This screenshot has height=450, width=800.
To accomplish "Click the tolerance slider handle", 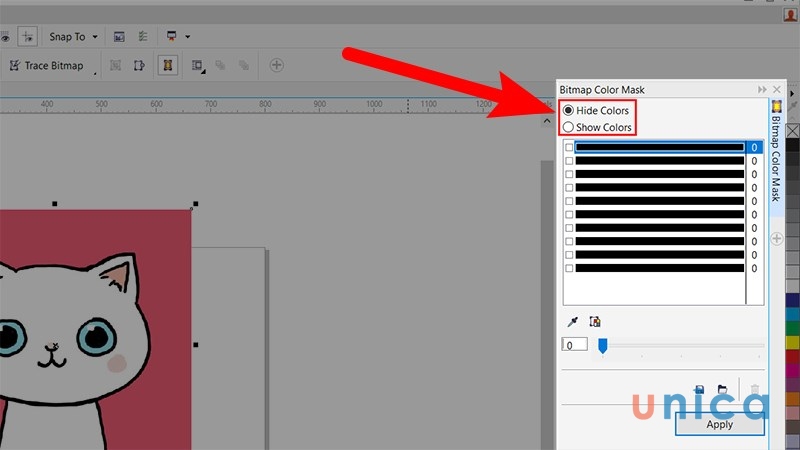I will pyautogui.click(x=602, y=345).
